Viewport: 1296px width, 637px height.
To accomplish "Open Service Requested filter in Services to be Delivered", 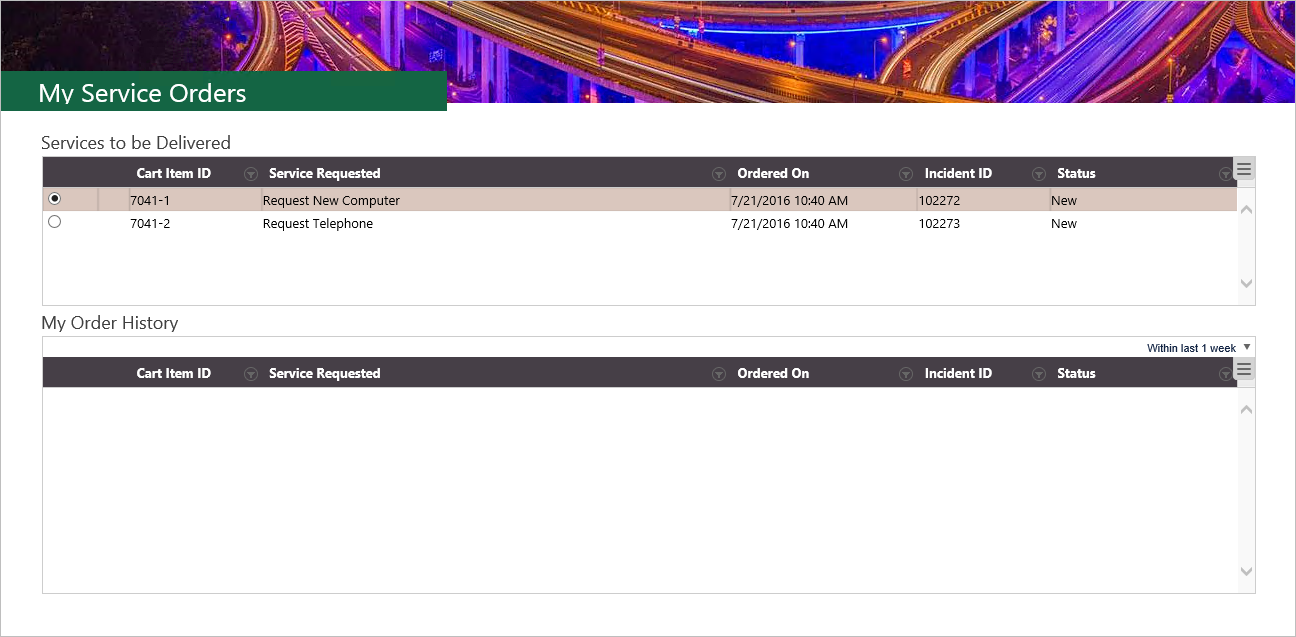I will [x=718, y=174].
